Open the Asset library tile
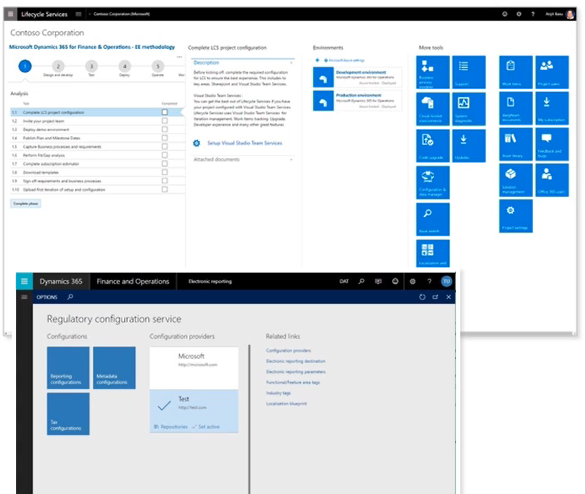Image resolution: width=585 pixels, height=494 pixels. [516, 144]
